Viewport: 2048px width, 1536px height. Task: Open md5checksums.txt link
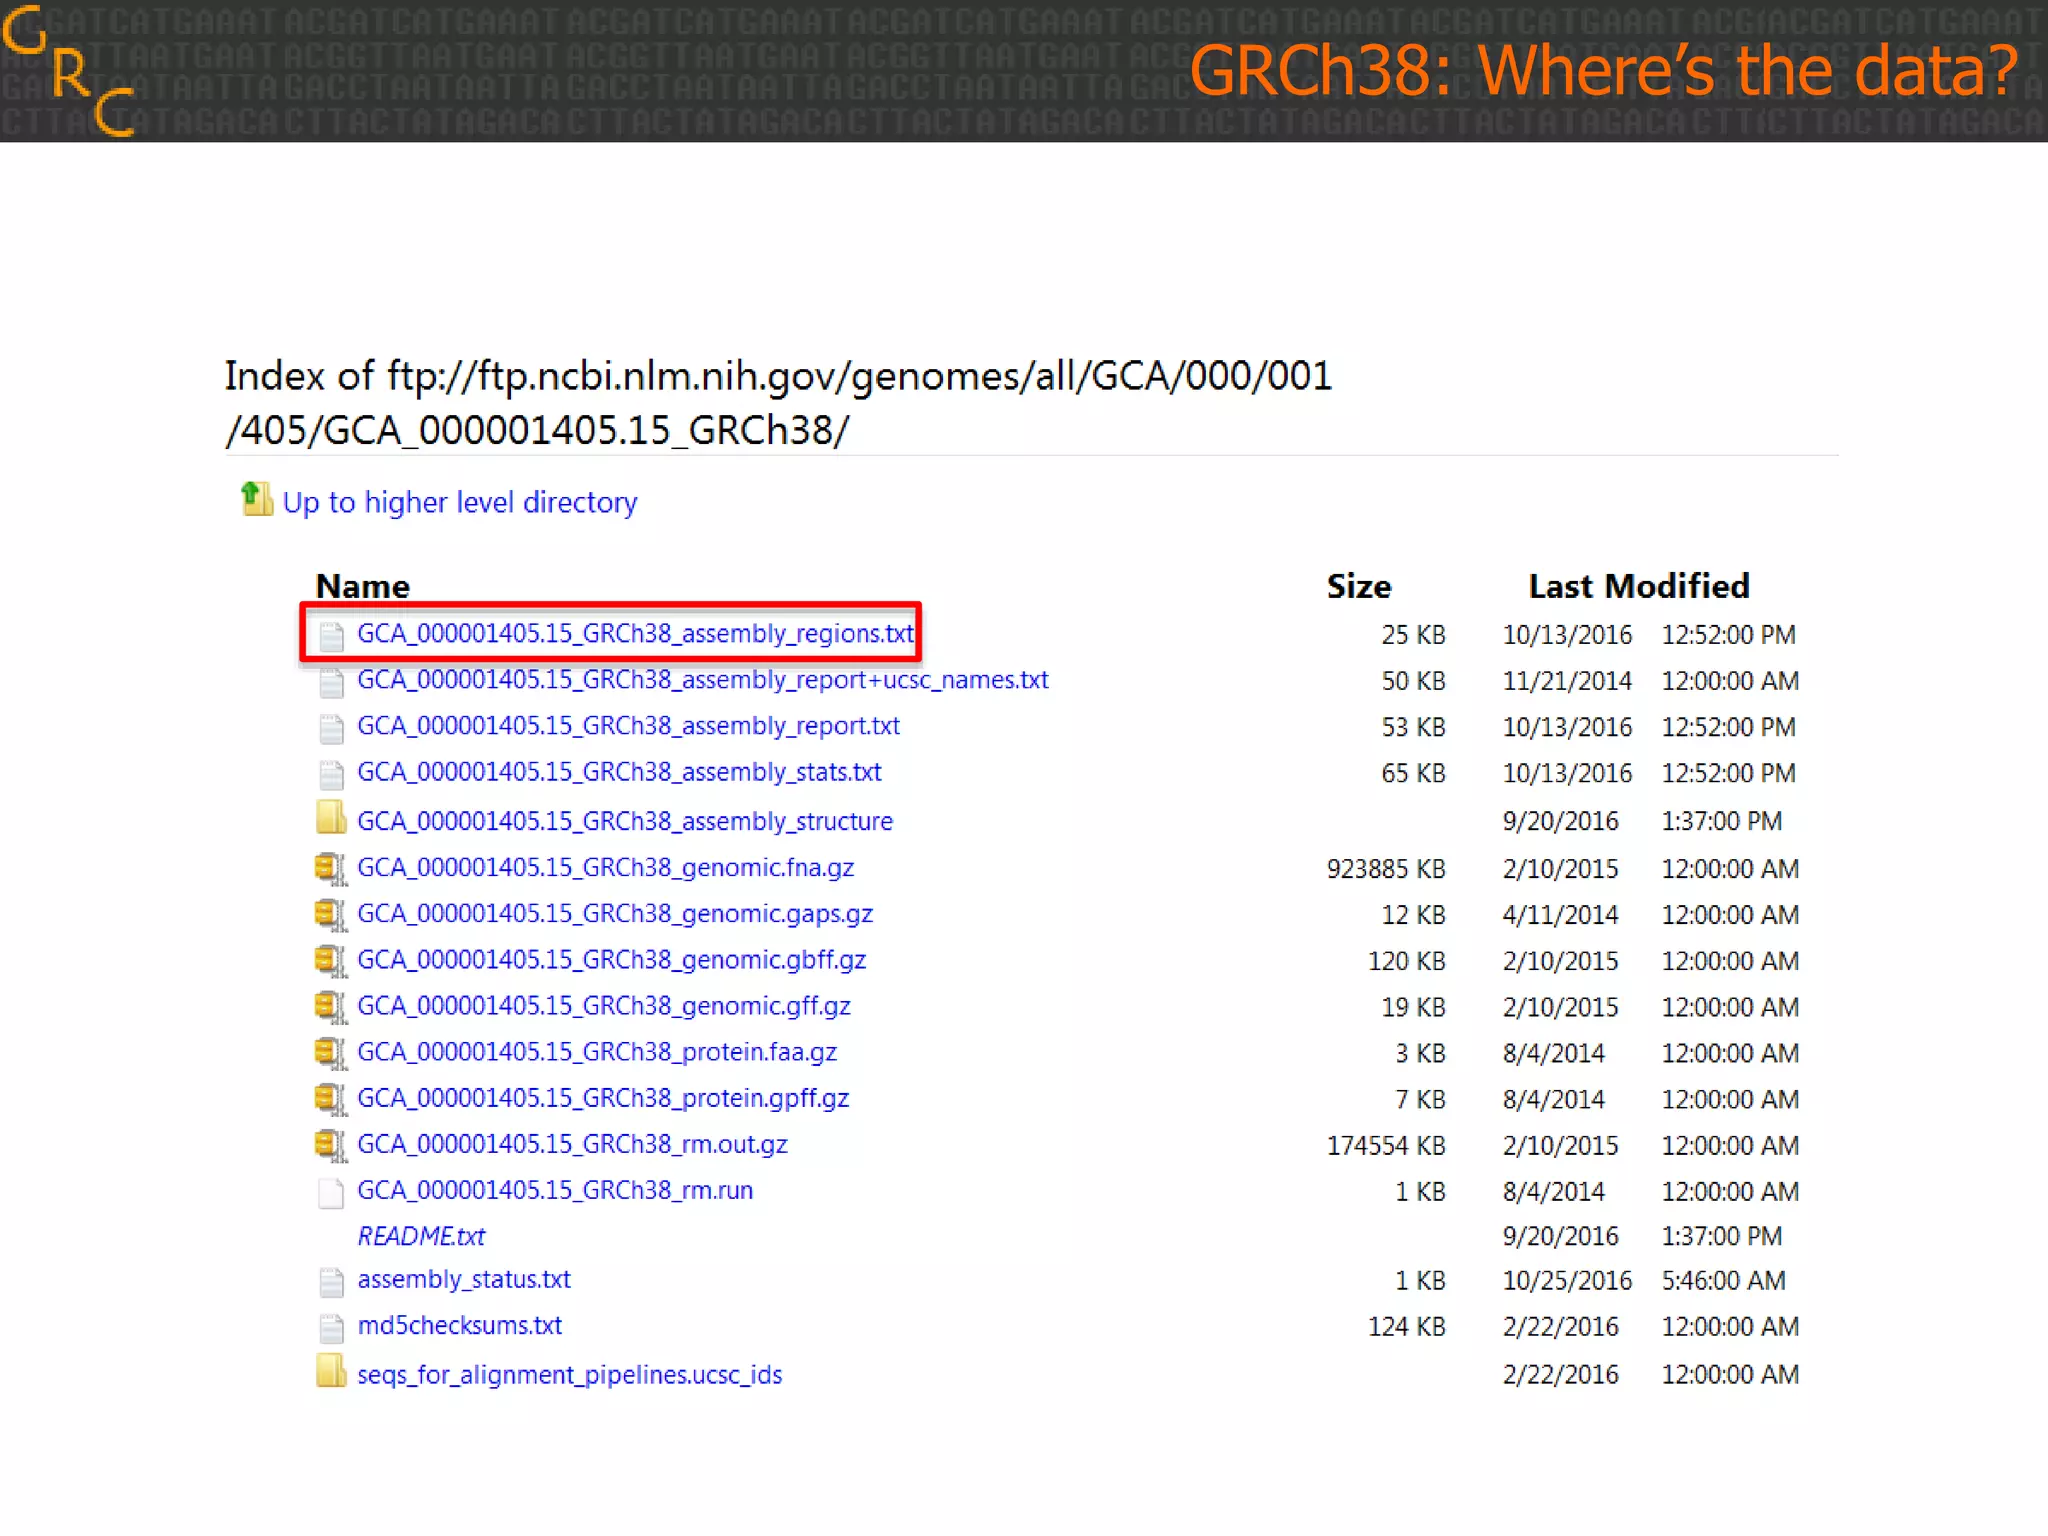[460, 1326]
